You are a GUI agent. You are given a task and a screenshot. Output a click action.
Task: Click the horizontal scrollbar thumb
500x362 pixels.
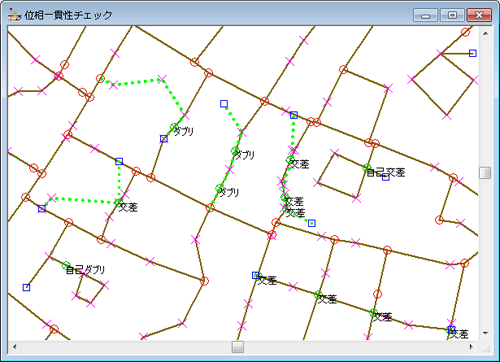click(238, 347)
